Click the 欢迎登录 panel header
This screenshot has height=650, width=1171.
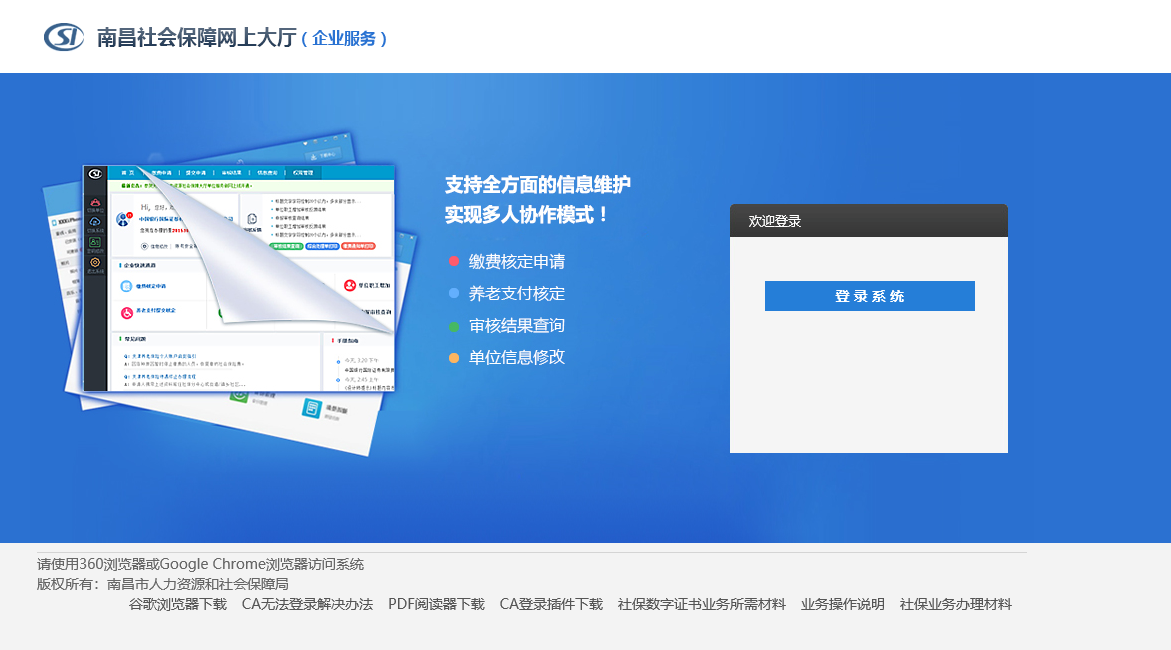(869, 220)
